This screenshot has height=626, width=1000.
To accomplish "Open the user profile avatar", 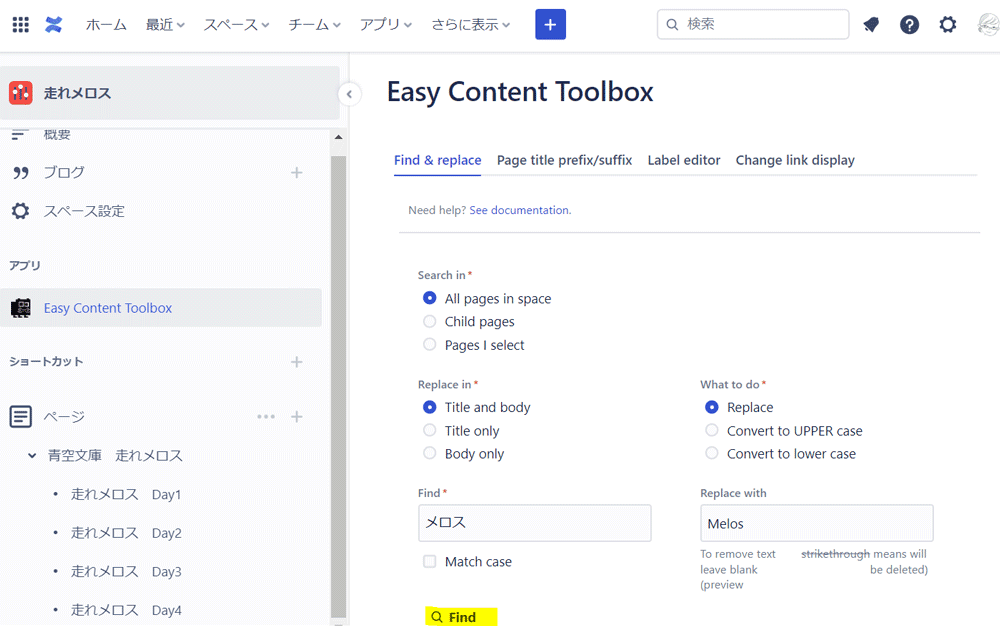I will coord(989,25).
